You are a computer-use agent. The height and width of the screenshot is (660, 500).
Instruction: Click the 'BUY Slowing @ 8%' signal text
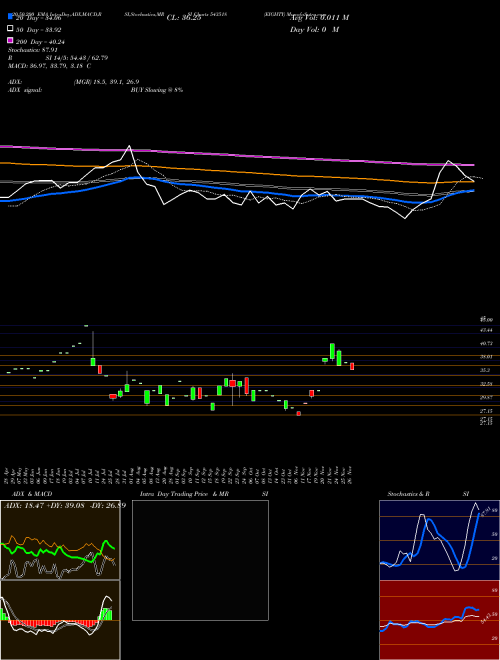pos(157,90)
